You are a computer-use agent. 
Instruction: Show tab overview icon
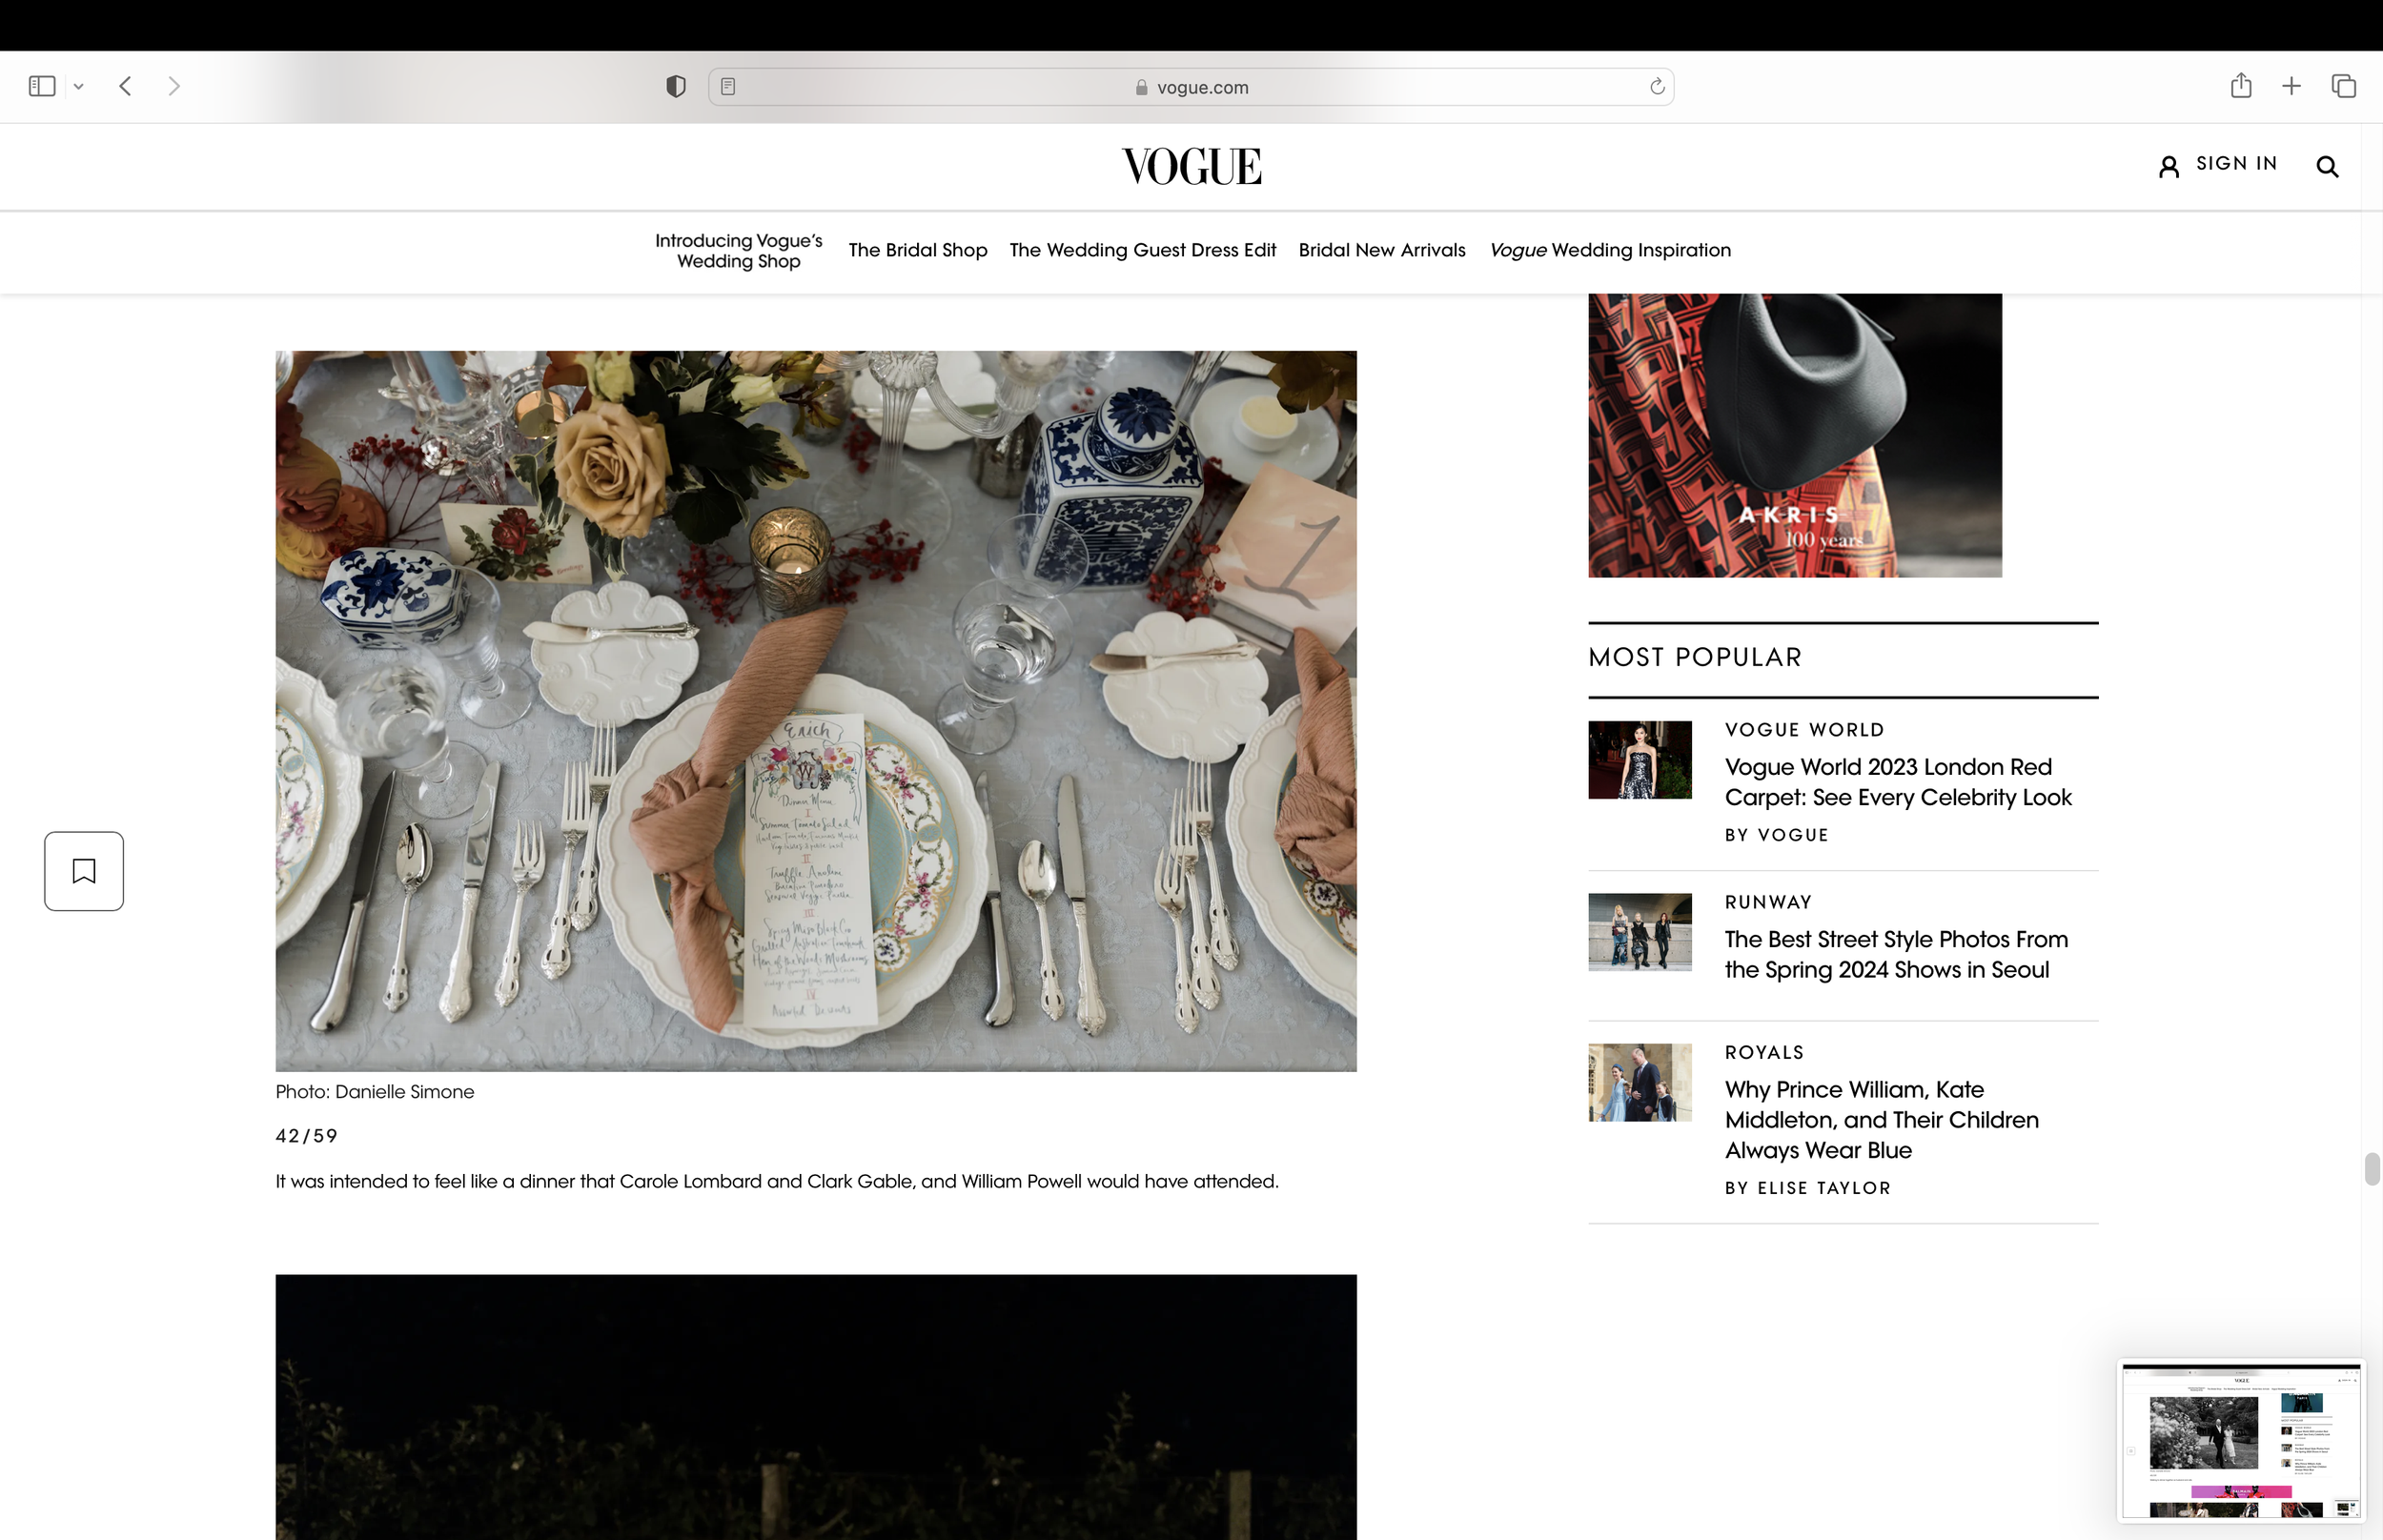(x=2343, y=86)
